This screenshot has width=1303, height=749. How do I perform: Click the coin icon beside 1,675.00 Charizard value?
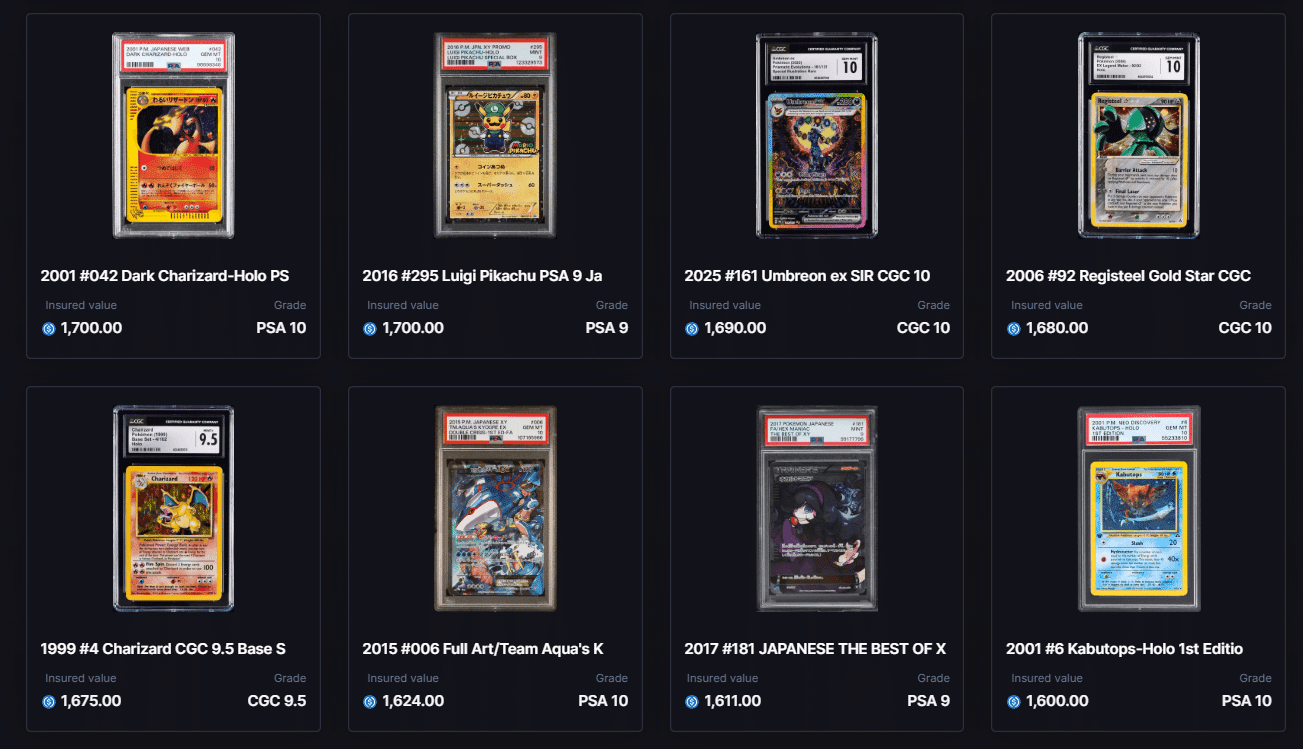pyautogui.click(x=48, y=702)
